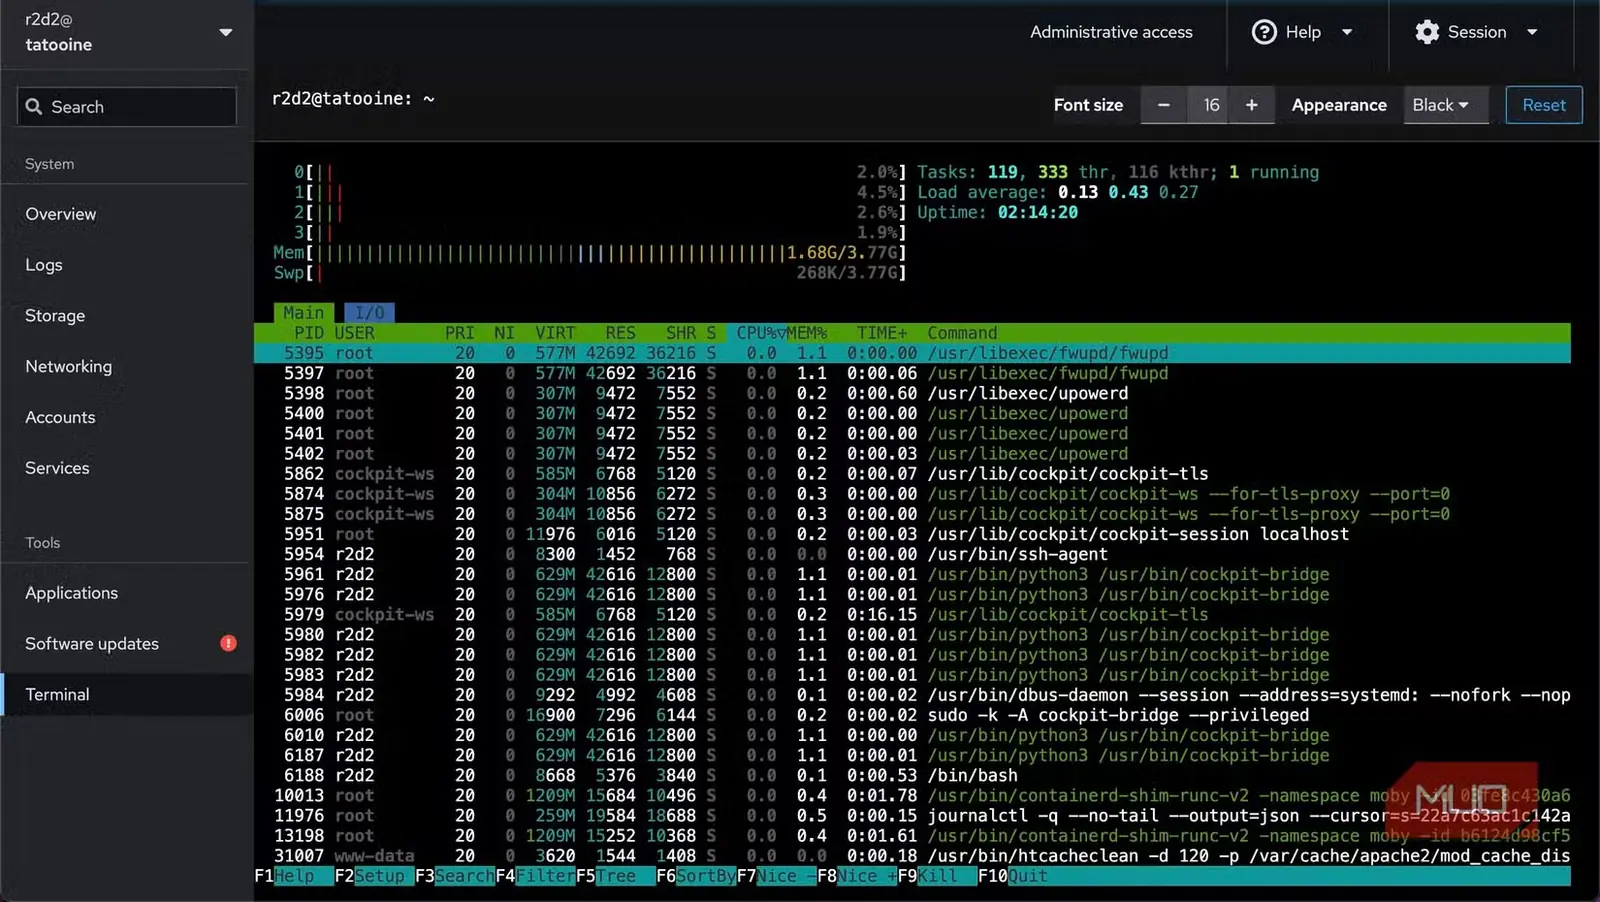Open the Services page

tap(126, 468)
